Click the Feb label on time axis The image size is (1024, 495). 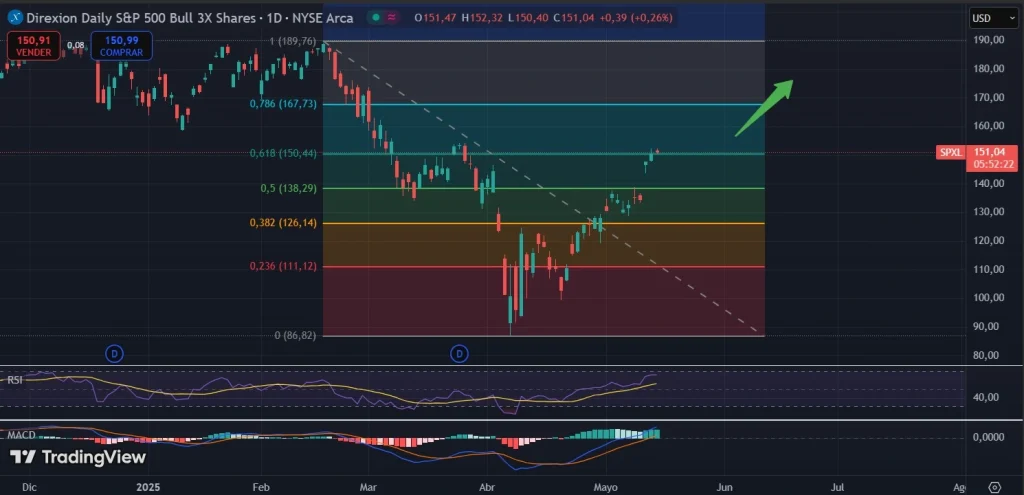pyautogui.click(x=261, y=487)
